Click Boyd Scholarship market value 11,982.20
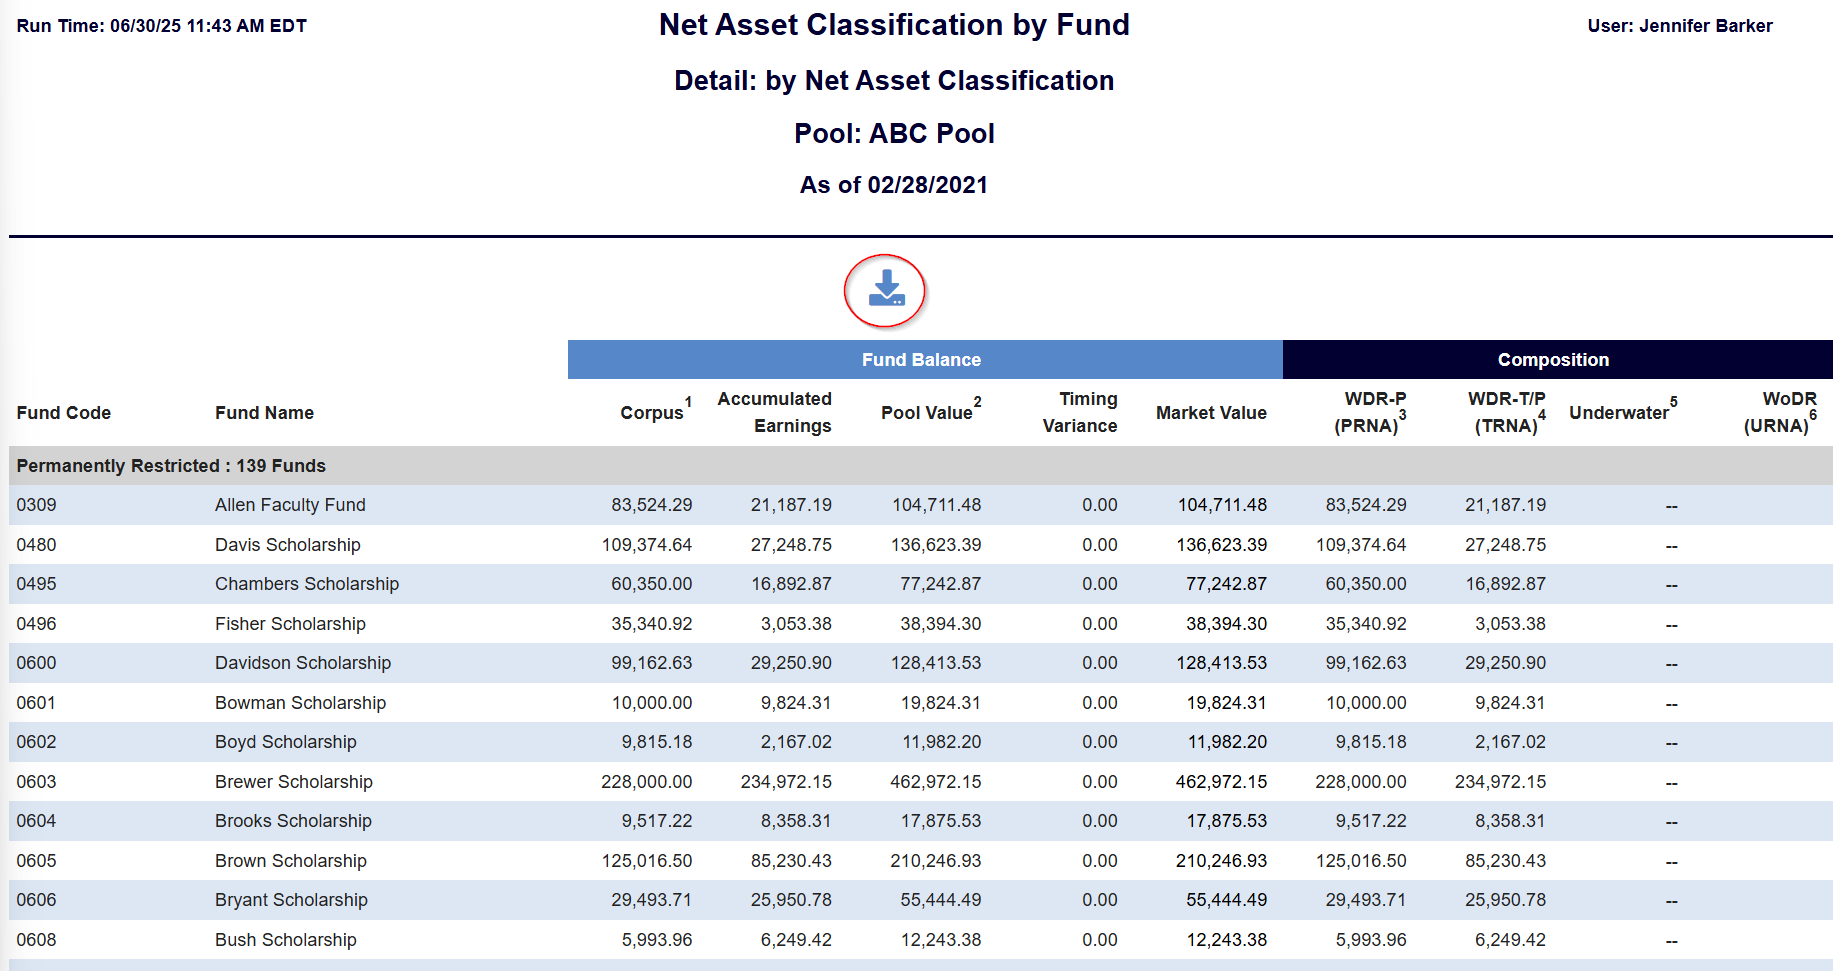1844x971 pixels. 1227,742
